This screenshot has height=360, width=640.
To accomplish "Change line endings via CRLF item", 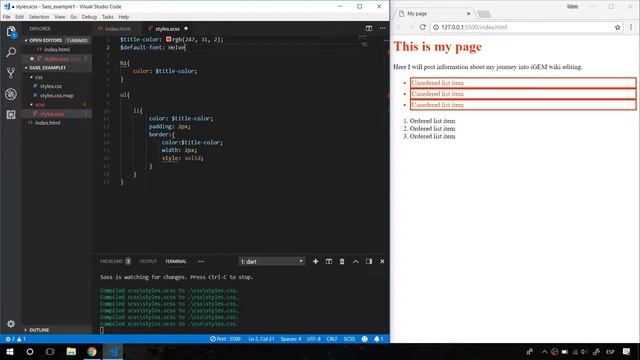I will 332,339.
